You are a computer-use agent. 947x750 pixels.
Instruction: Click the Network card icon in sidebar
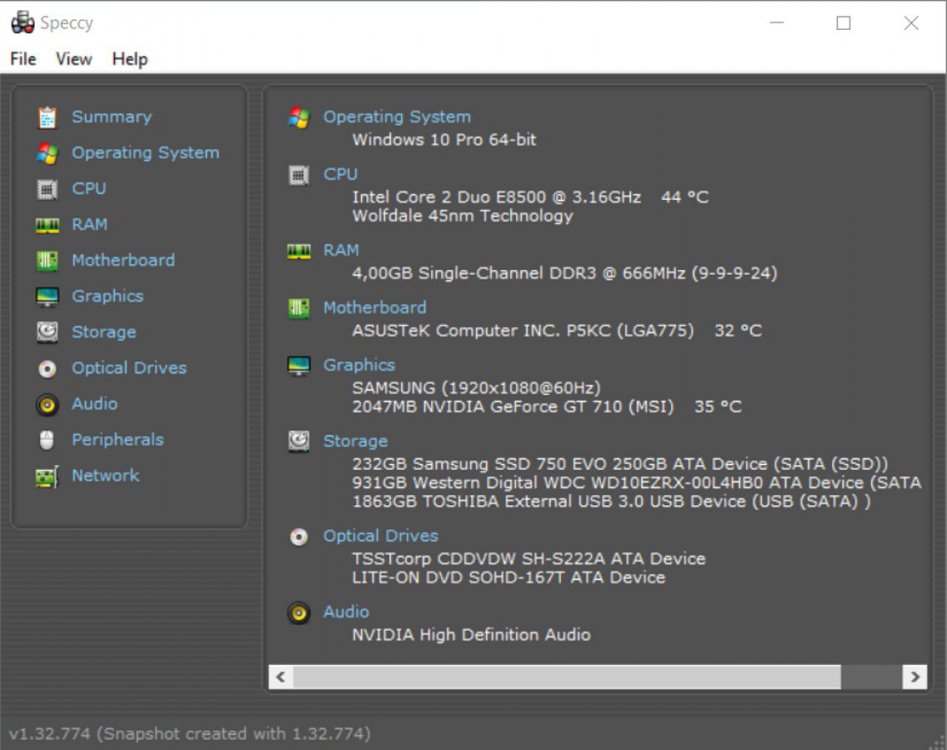(46, 475)
